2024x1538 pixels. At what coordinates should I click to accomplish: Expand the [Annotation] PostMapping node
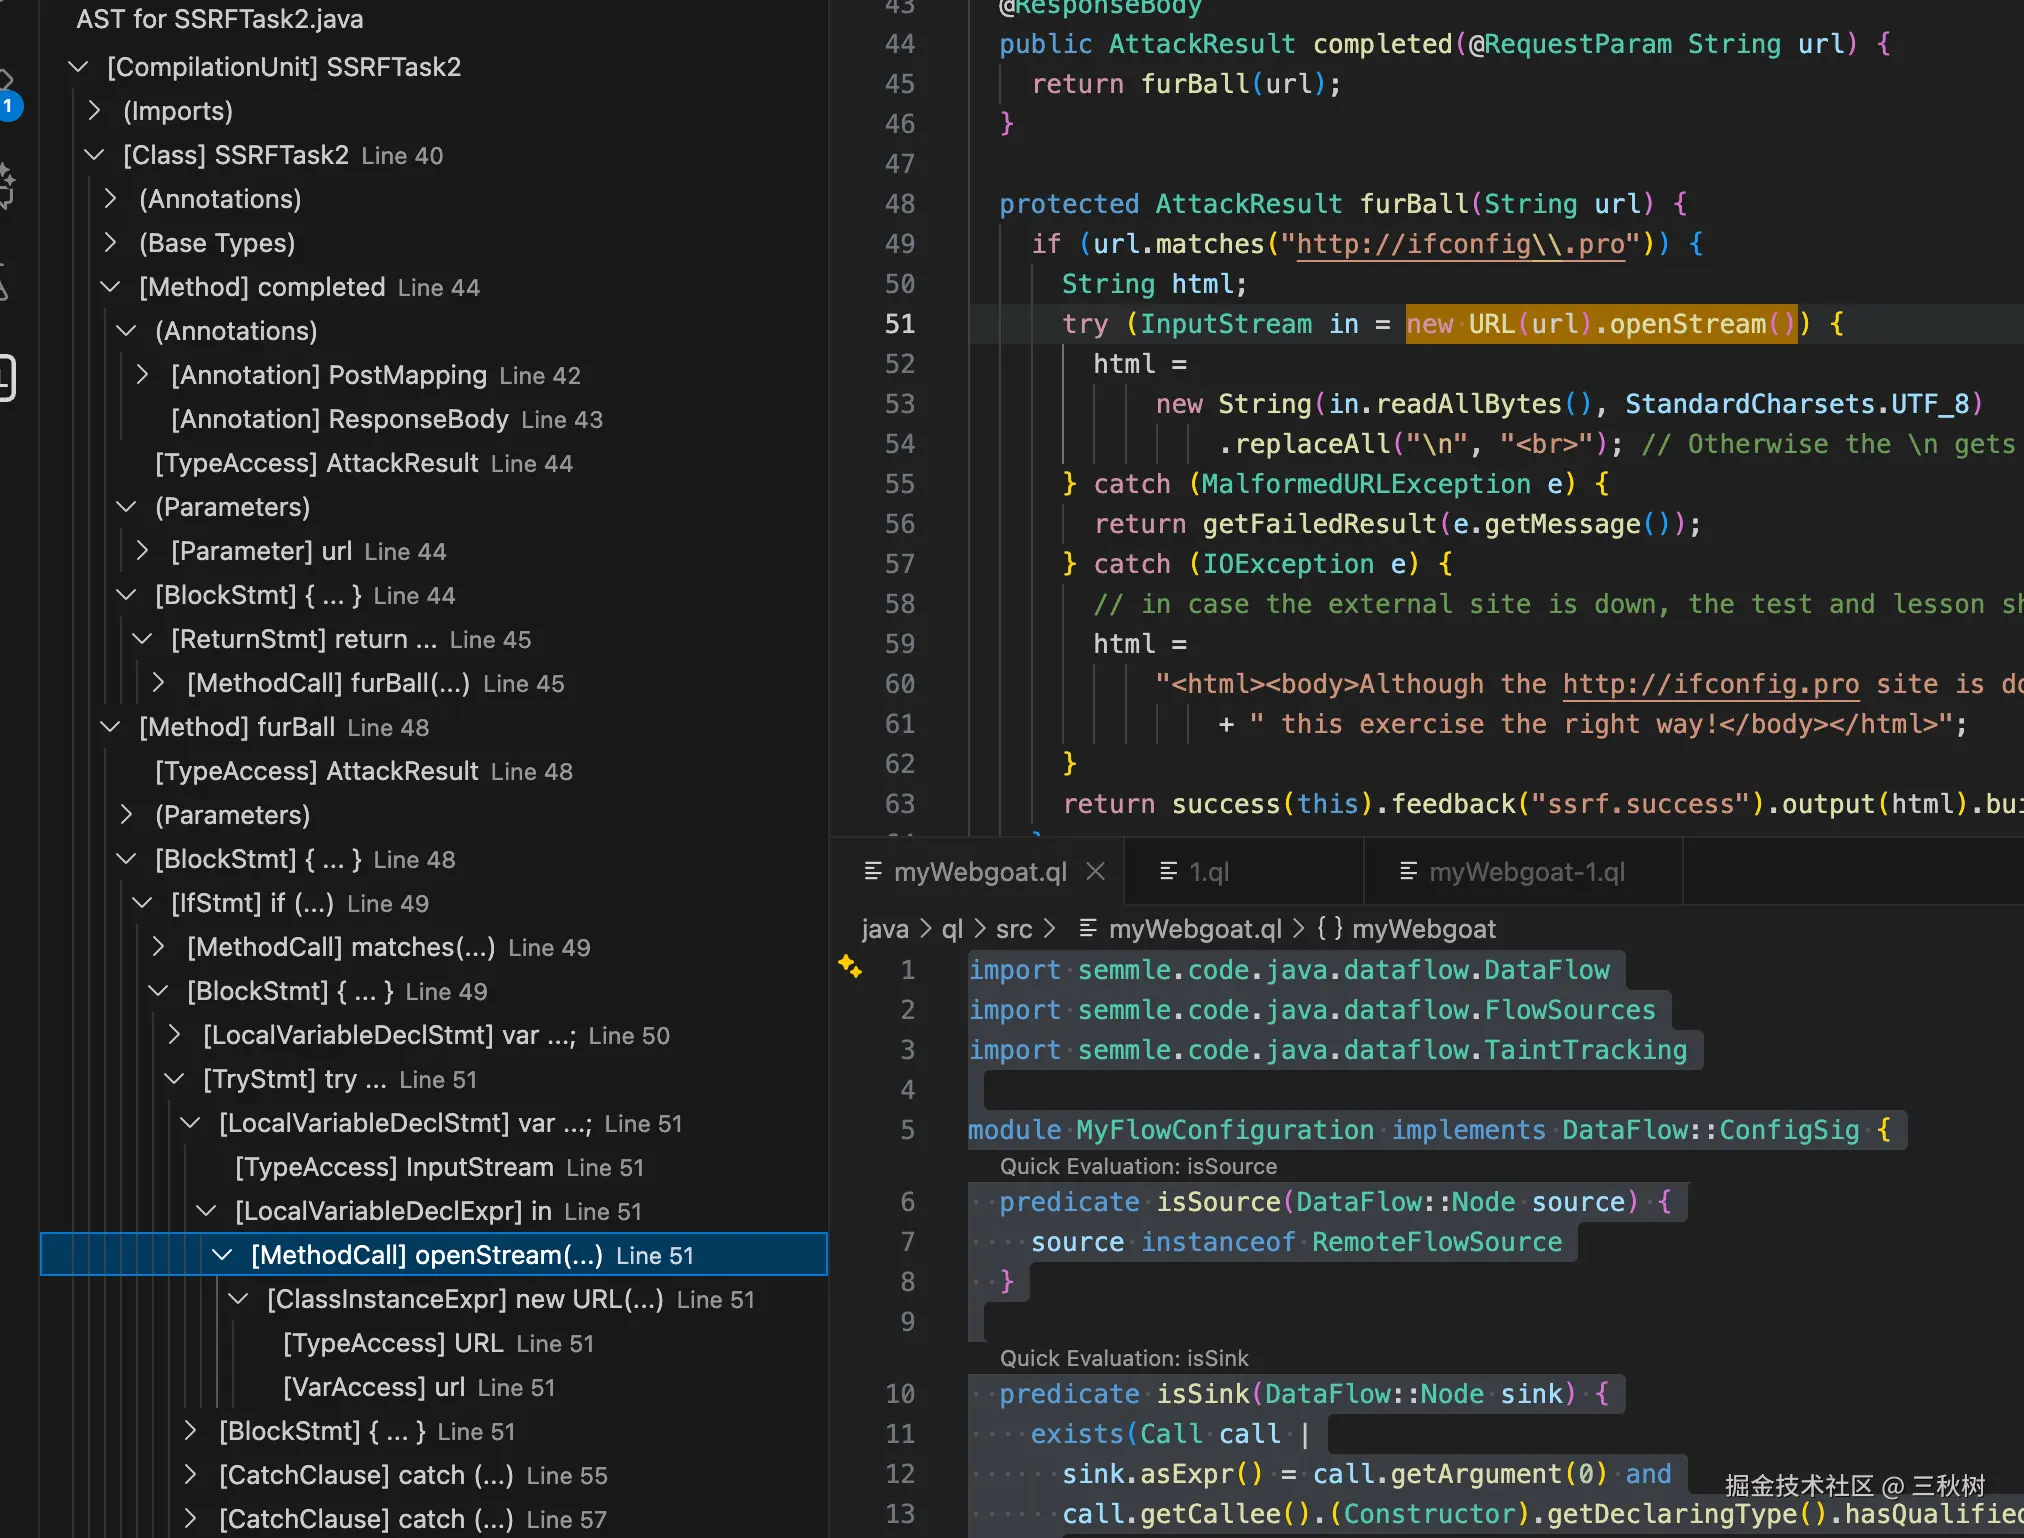tap(142, 375)
